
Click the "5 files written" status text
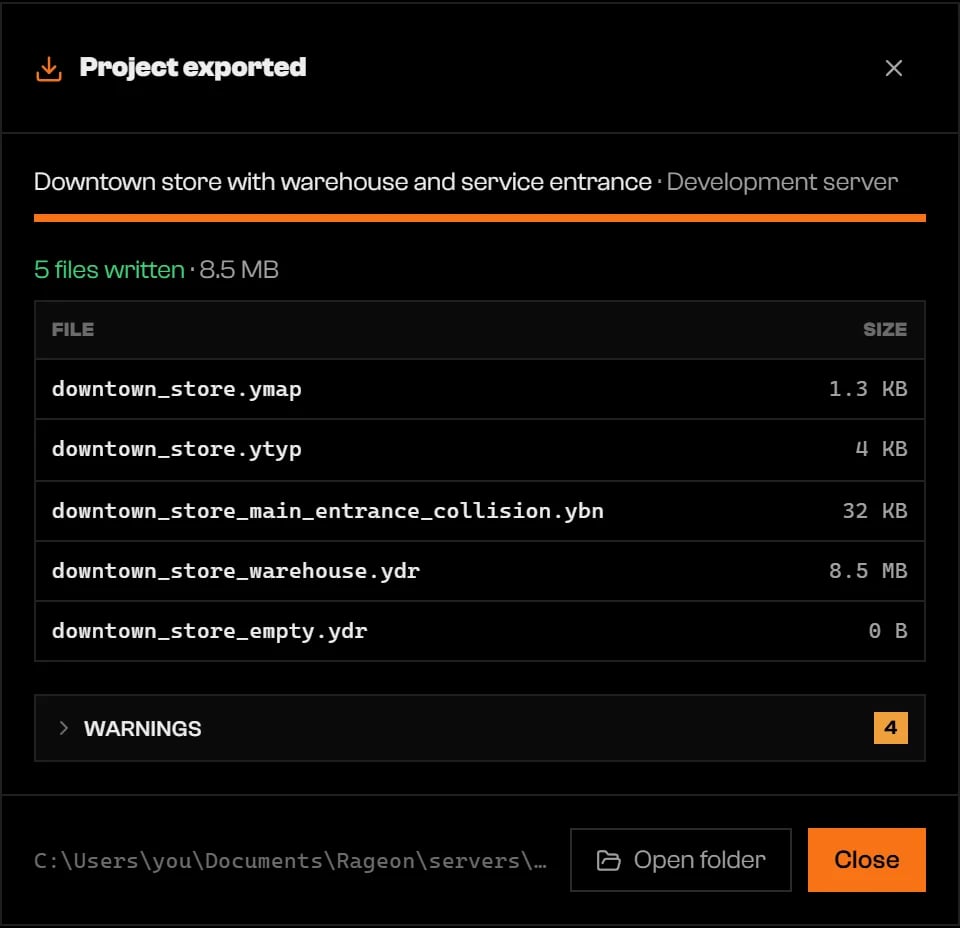coord(109,270)
